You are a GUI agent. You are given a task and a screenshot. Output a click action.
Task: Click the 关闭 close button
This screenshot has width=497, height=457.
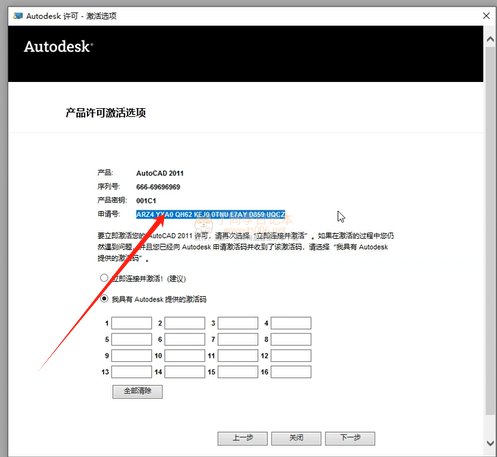click(296, 438)
